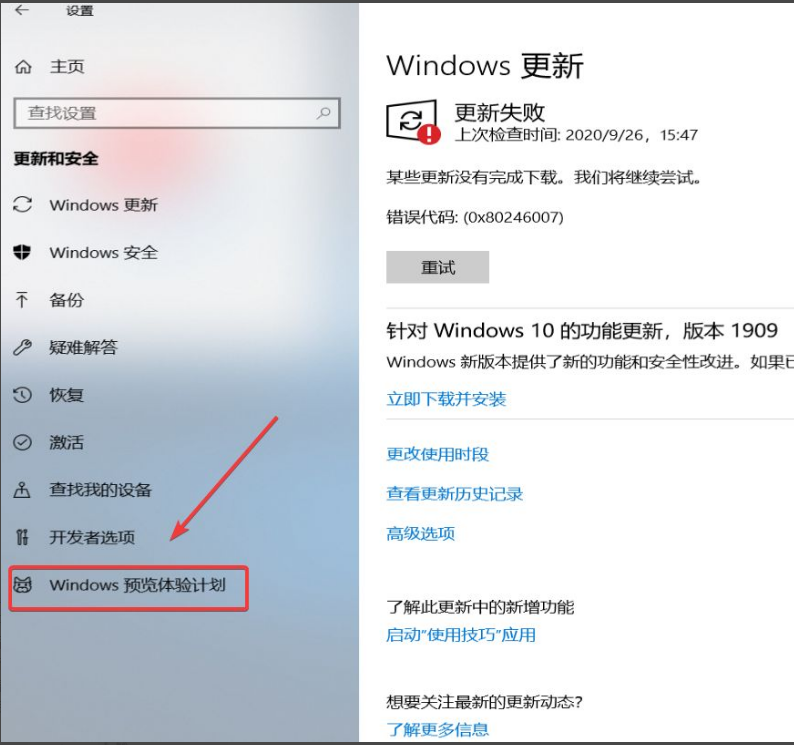Click the magnifier icon in search box

pos(324,113)
